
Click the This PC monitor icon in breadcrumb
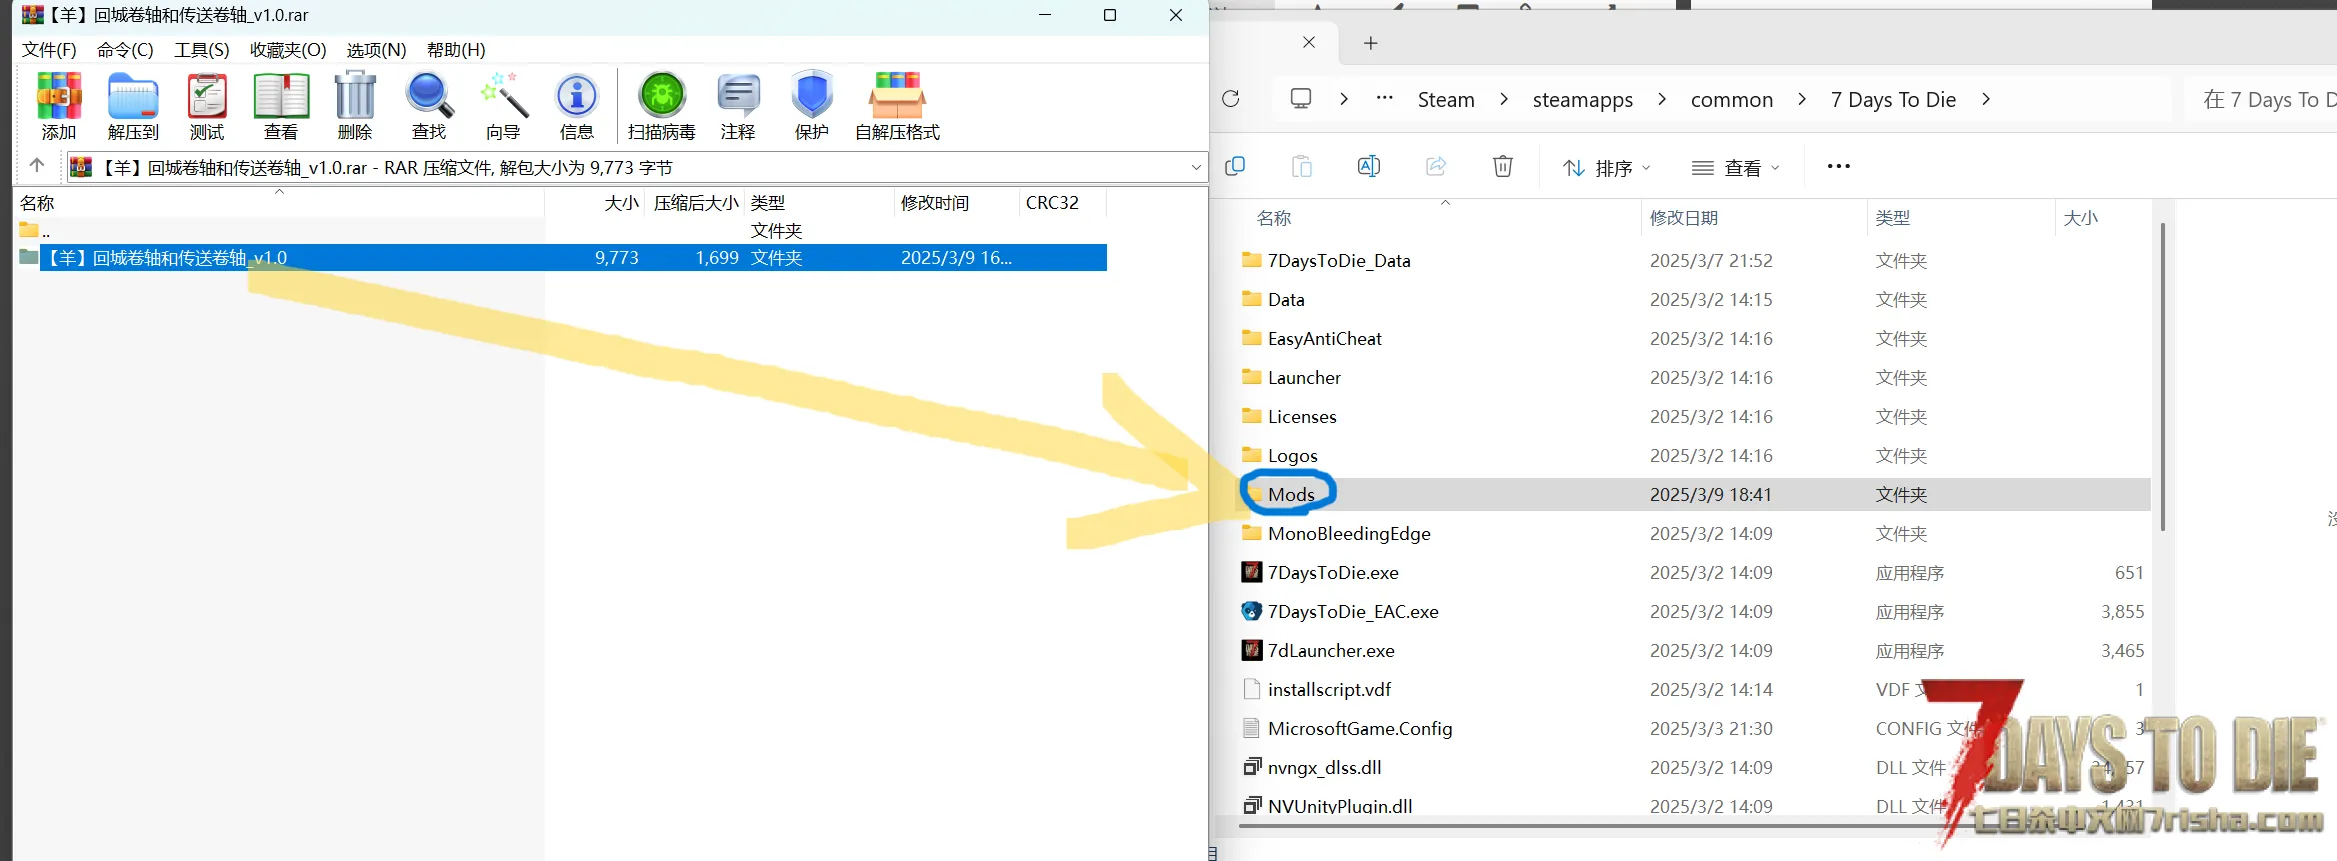click(x=1301, y=99)
